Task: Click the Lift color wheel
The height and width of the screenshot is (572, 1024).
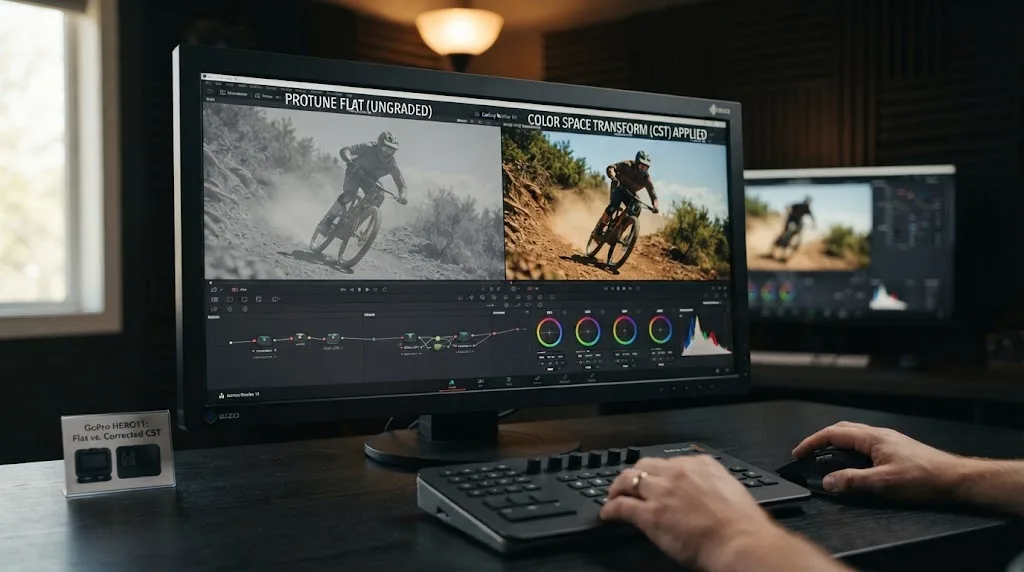Action: click(549, 332)
